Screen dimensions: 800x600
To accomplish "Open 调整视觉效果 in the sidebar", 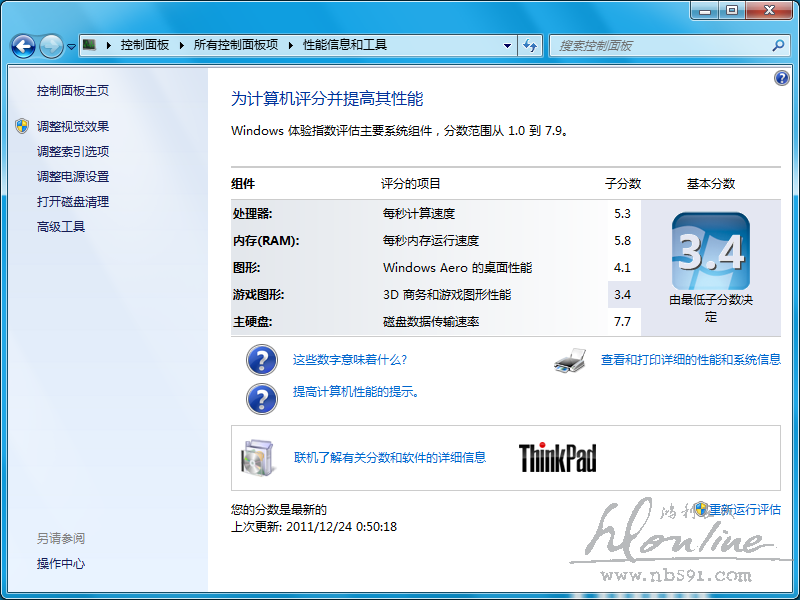I will pos(73,127).
